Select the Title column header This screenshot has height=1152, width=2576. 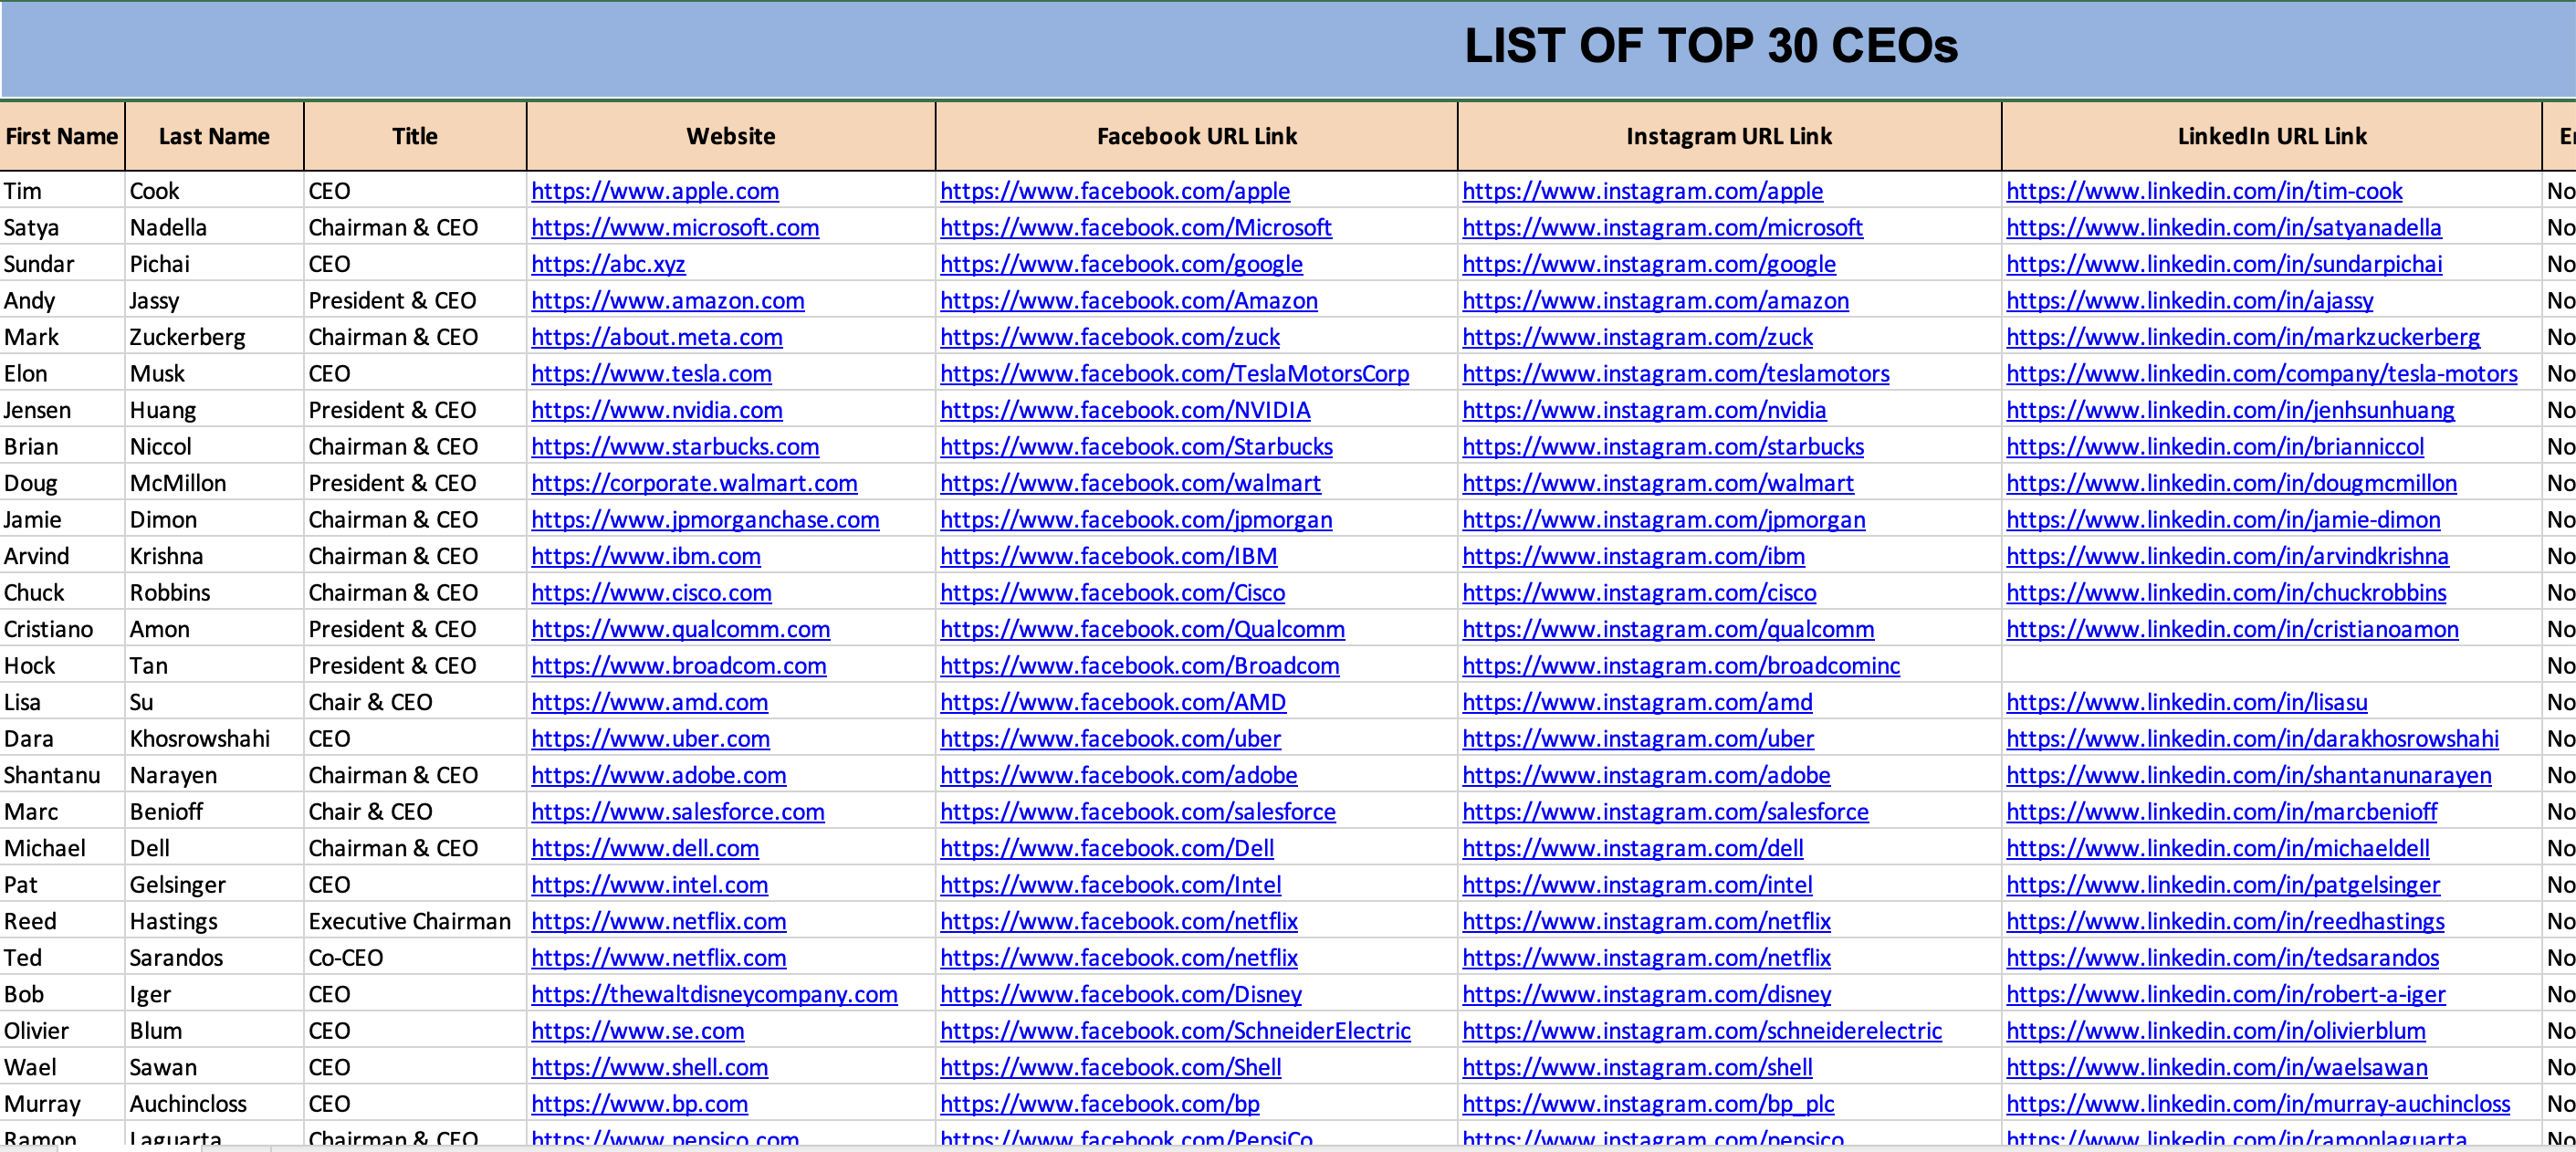(415, 136)
